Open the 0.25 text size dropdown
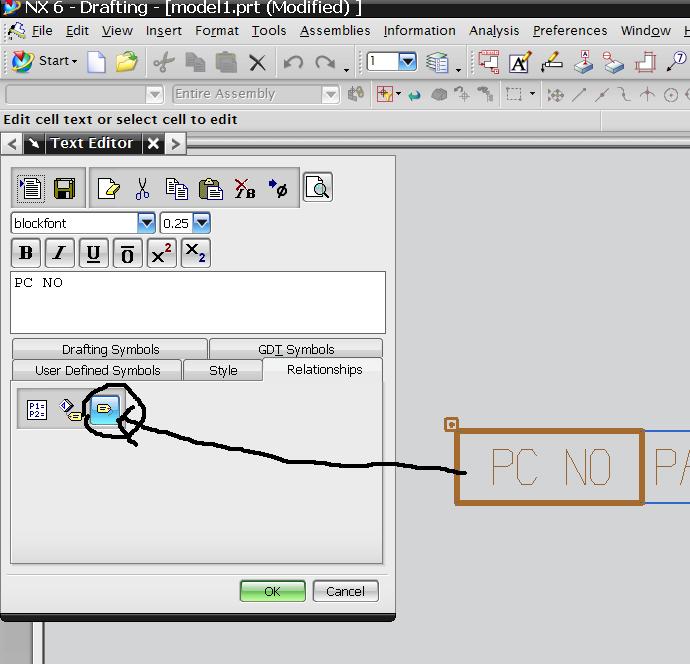This screenshot has height=664, width=690. coord(202,223)
